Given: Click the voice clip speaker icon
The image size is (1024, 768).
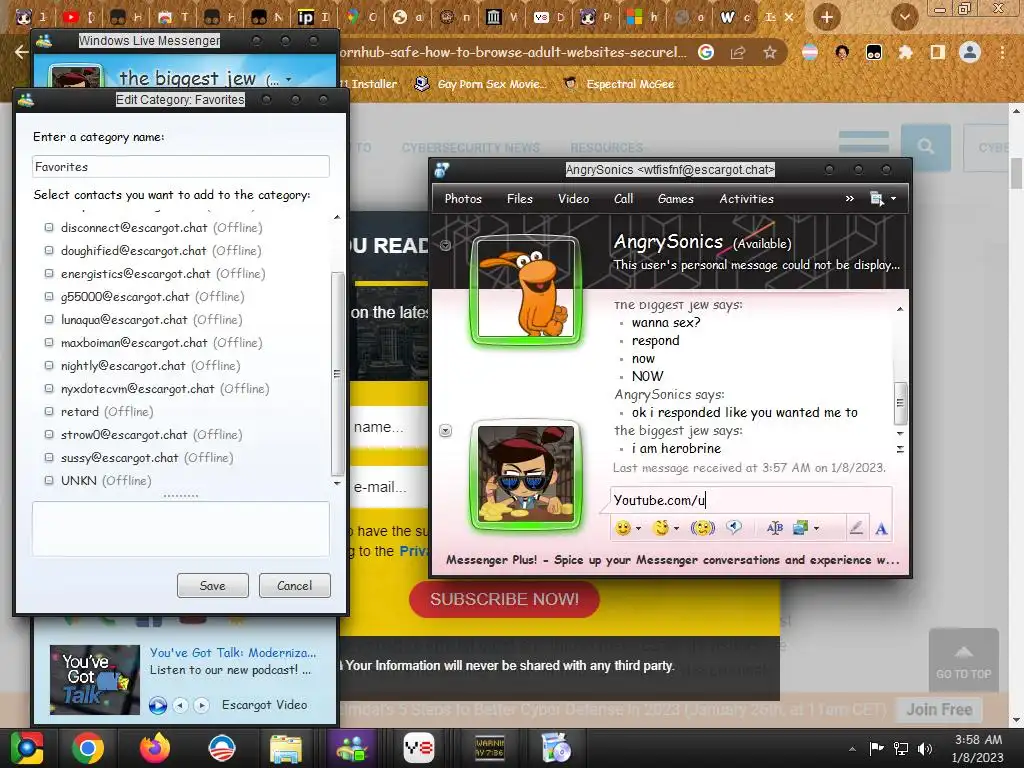Looking at the screenshot, I should click(734, 528).
